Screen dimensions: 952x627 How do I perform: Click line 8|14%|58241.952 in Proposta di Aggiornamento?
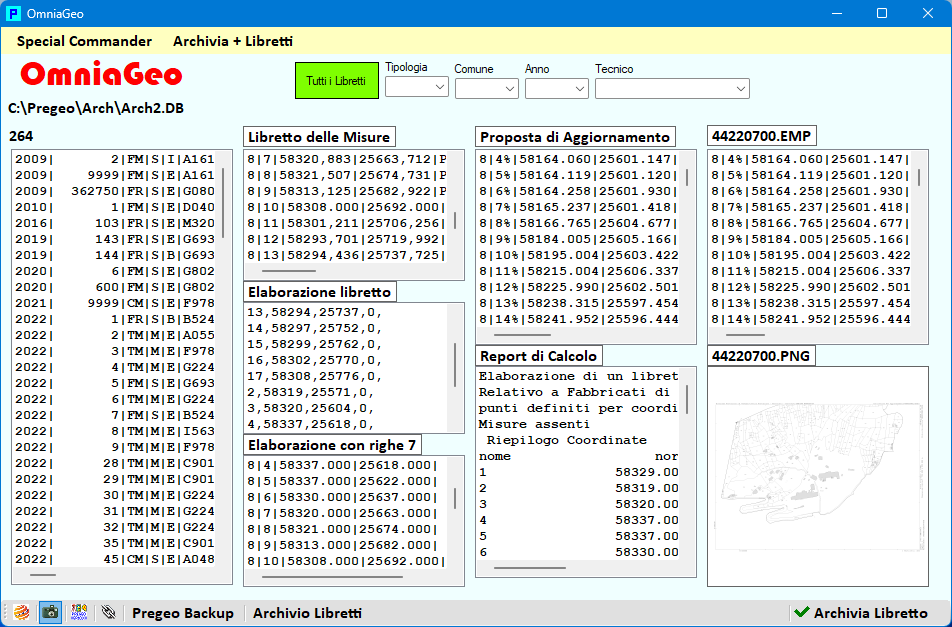click(x=578, y=319)
